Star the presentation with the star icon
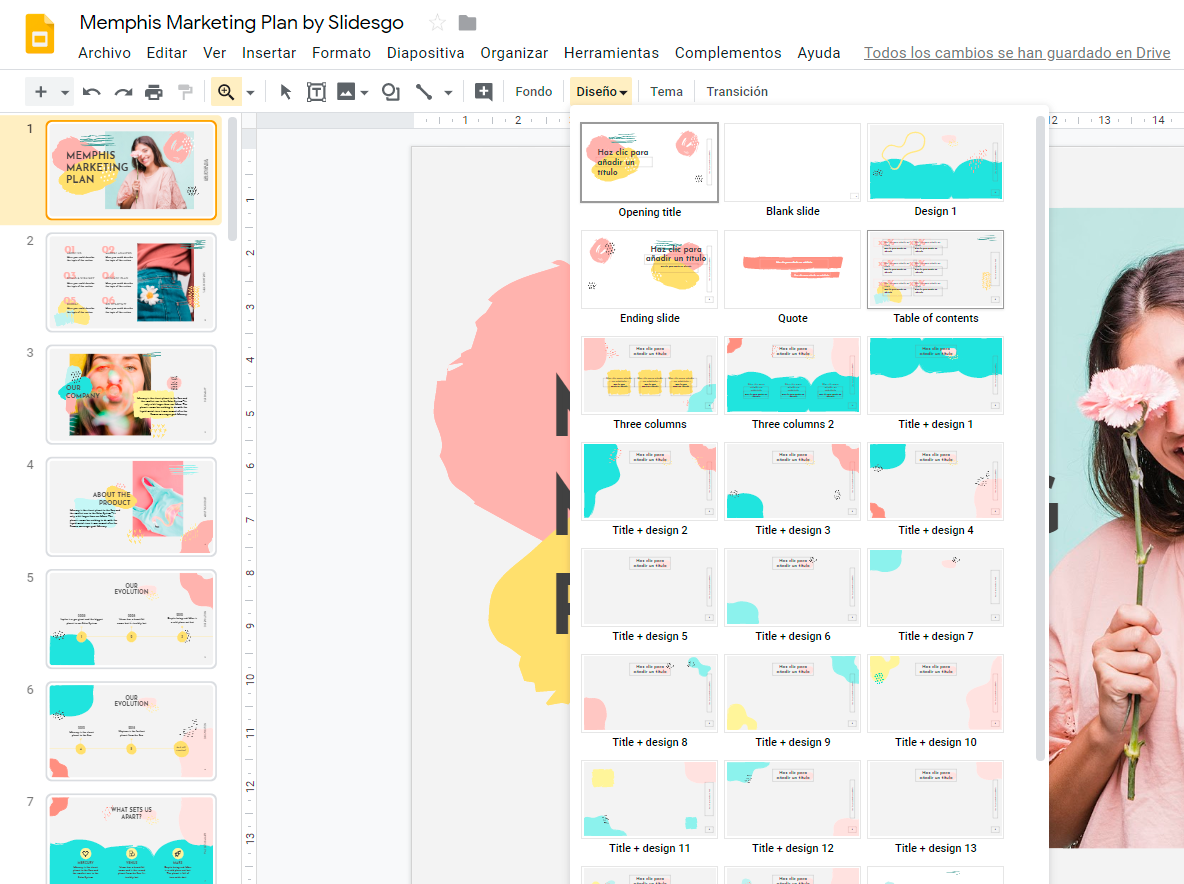This screenshot has width=1184, height=884. 436,23
